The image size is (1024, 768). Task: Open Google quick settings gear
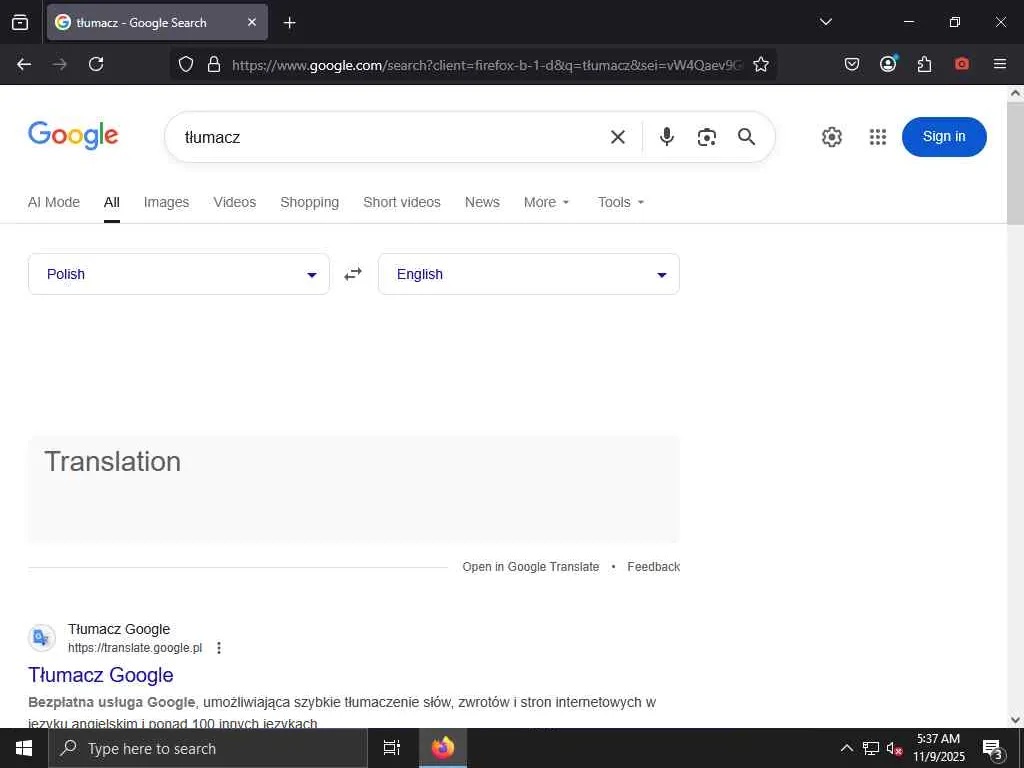(831, 137)
